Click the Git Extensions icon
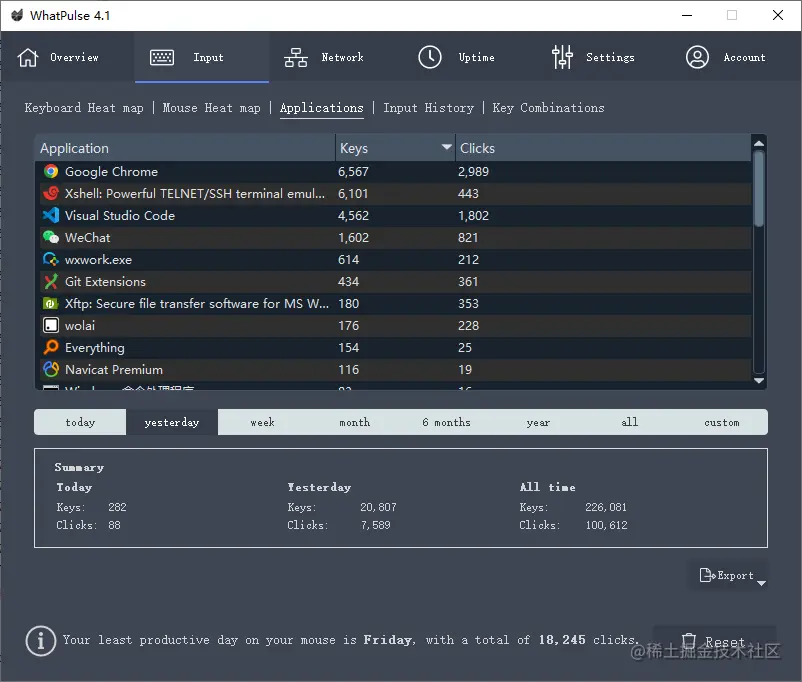This screenshot has width=802, height=682. [x=51, y=281]
